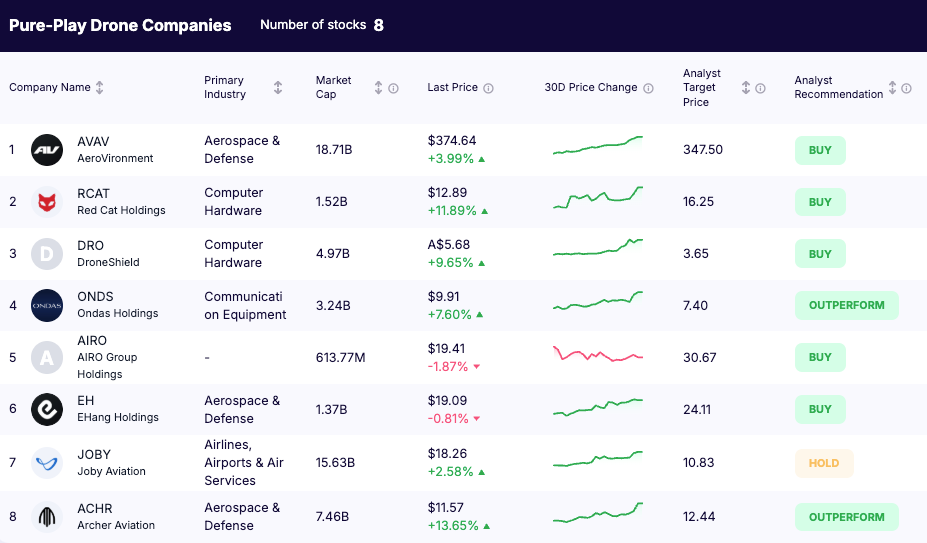Viewport: 927px width, 543px height.
Task: Open the DRO DroneShield link
Action: (x=90, y=245)
